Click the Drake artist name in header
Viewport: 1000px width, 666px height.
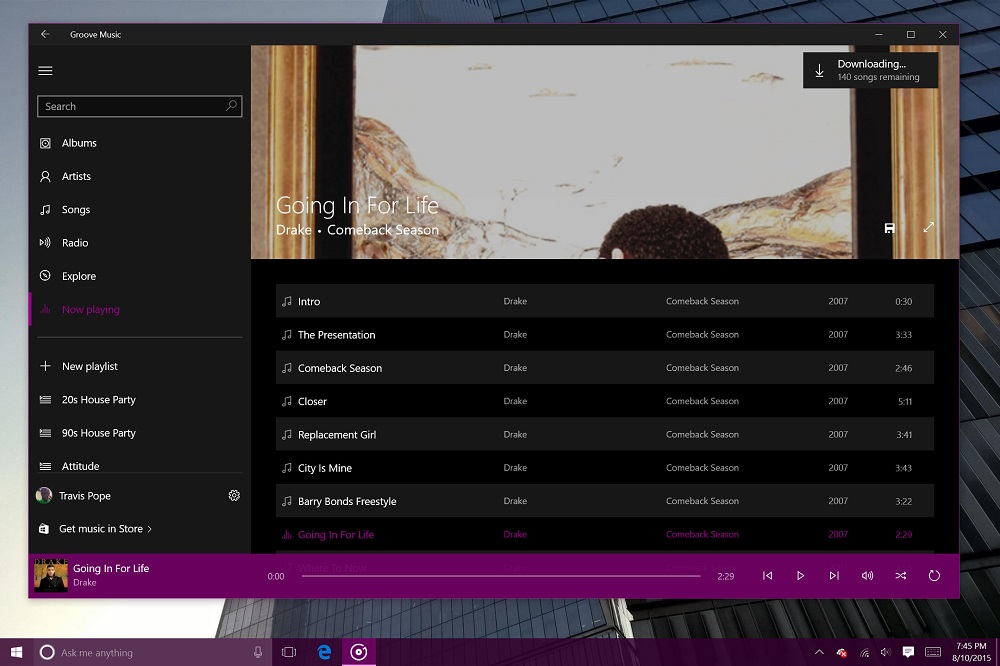tap(294, 230)
